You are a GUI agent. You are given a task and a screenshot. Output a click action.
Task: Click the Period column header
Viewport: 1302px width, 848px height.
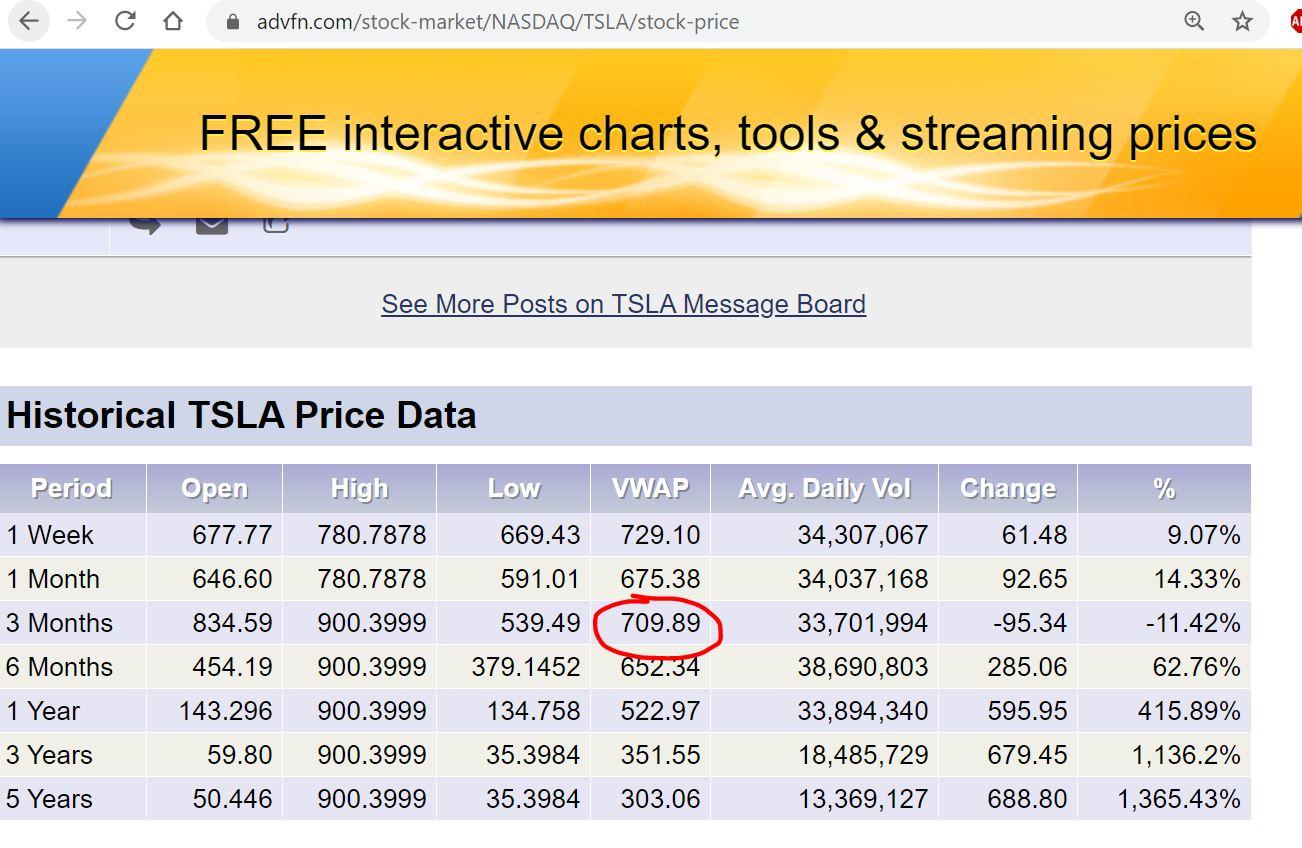click(73, 489)
